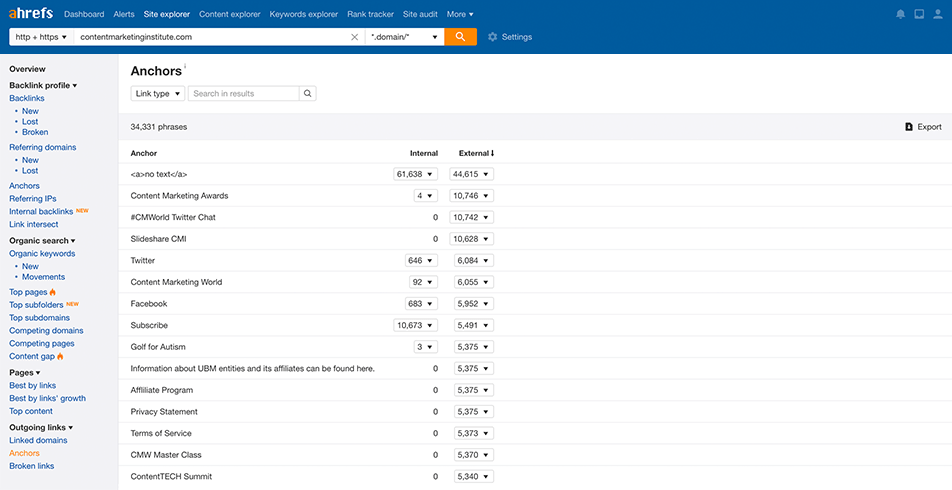Open the *.domain/* mode dropdown
The height and width of the screenshot is (490, 952).
[x=405, y=37]
